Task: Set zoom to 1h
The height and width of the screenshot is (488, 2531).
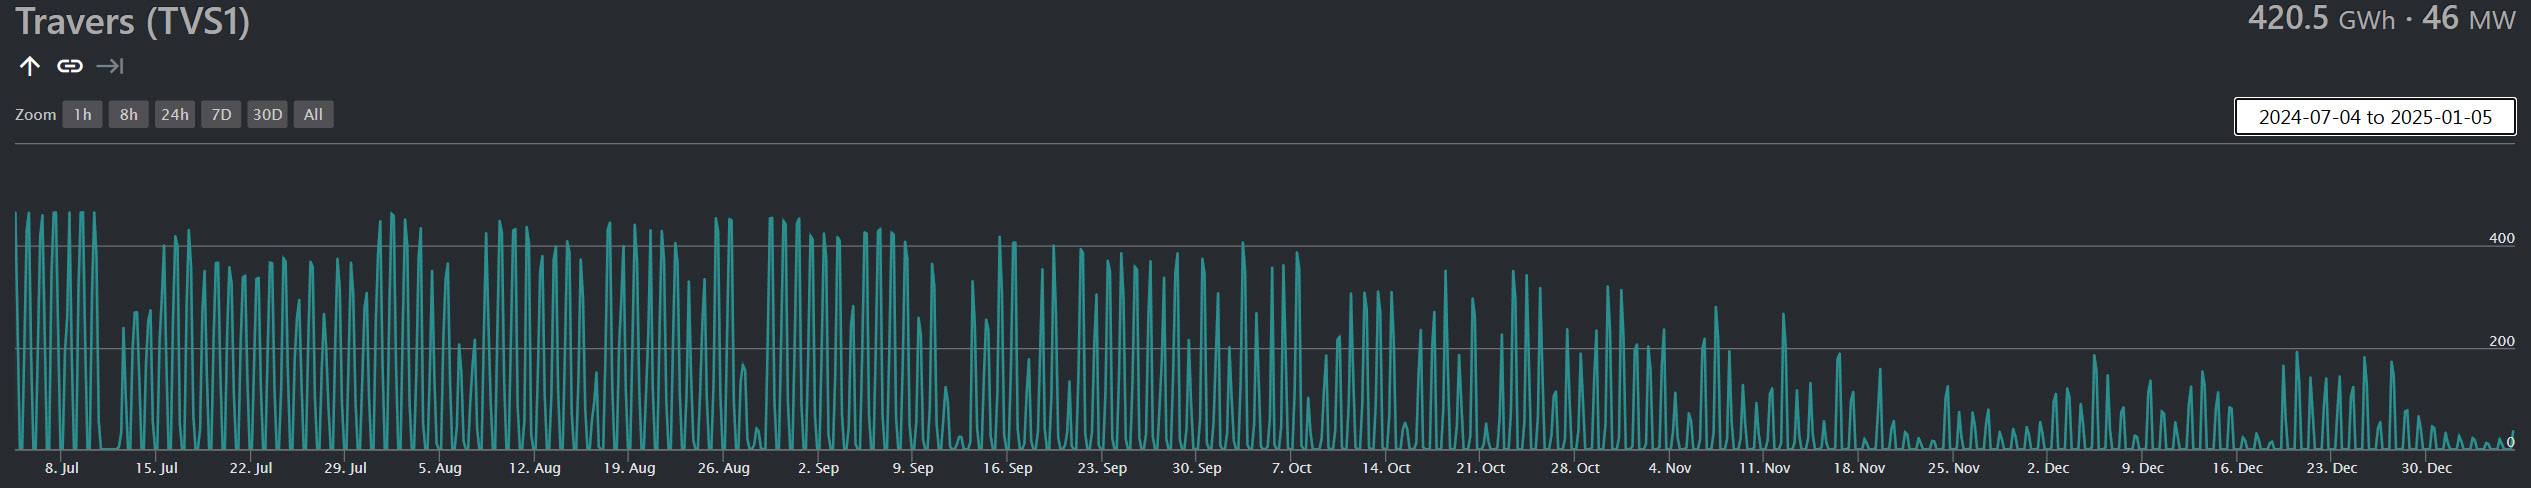Action: tap(82, 115)
